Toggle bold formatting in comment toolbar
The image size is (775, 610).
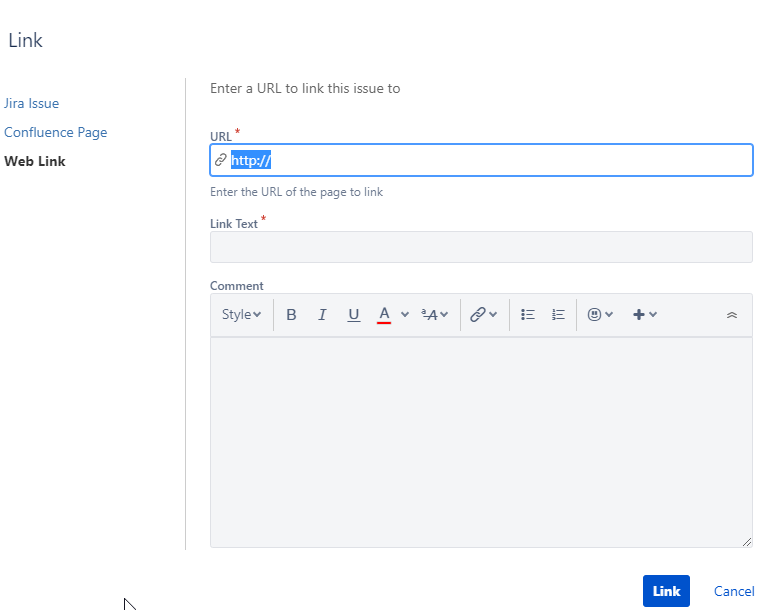point(291,314)
